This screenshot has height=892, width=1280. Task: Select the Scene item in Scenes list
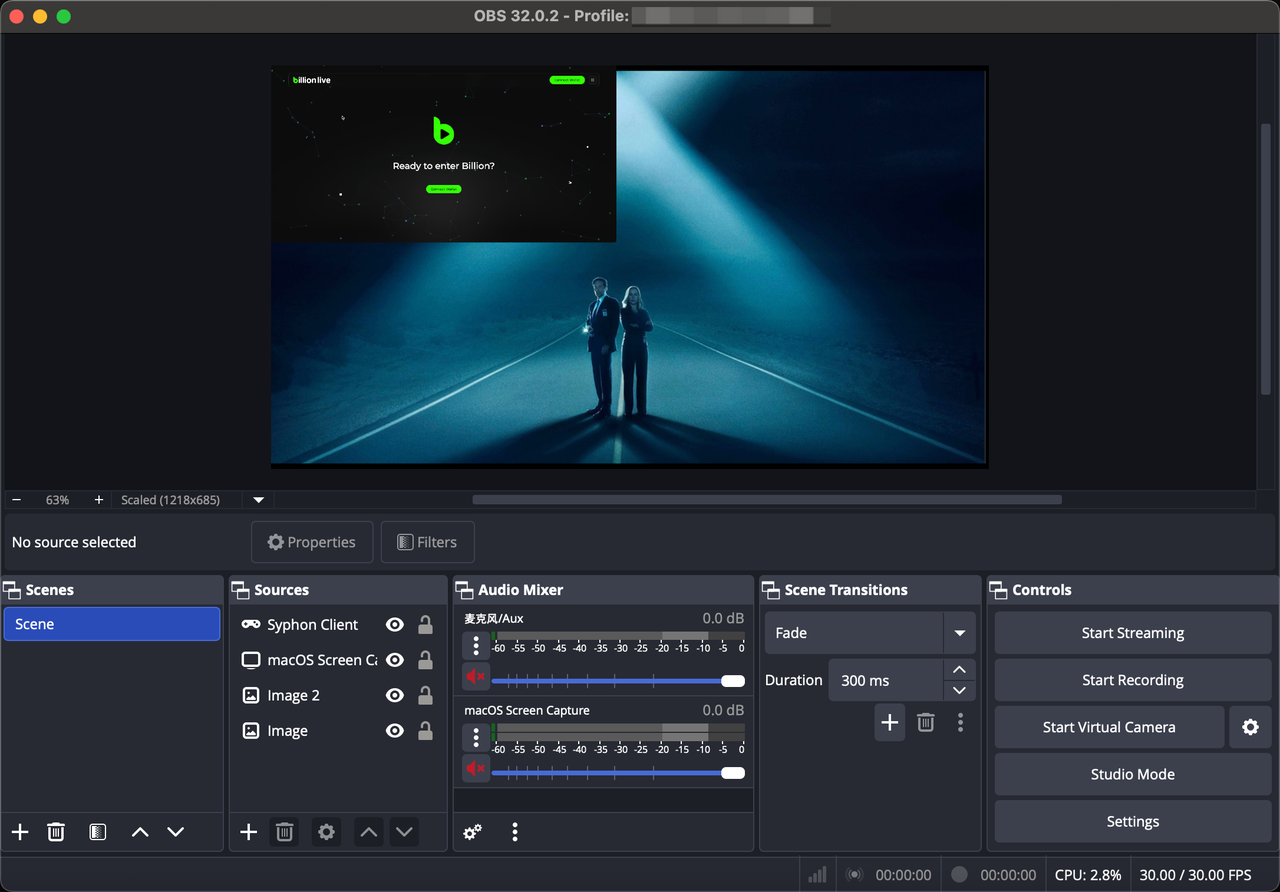111,624
